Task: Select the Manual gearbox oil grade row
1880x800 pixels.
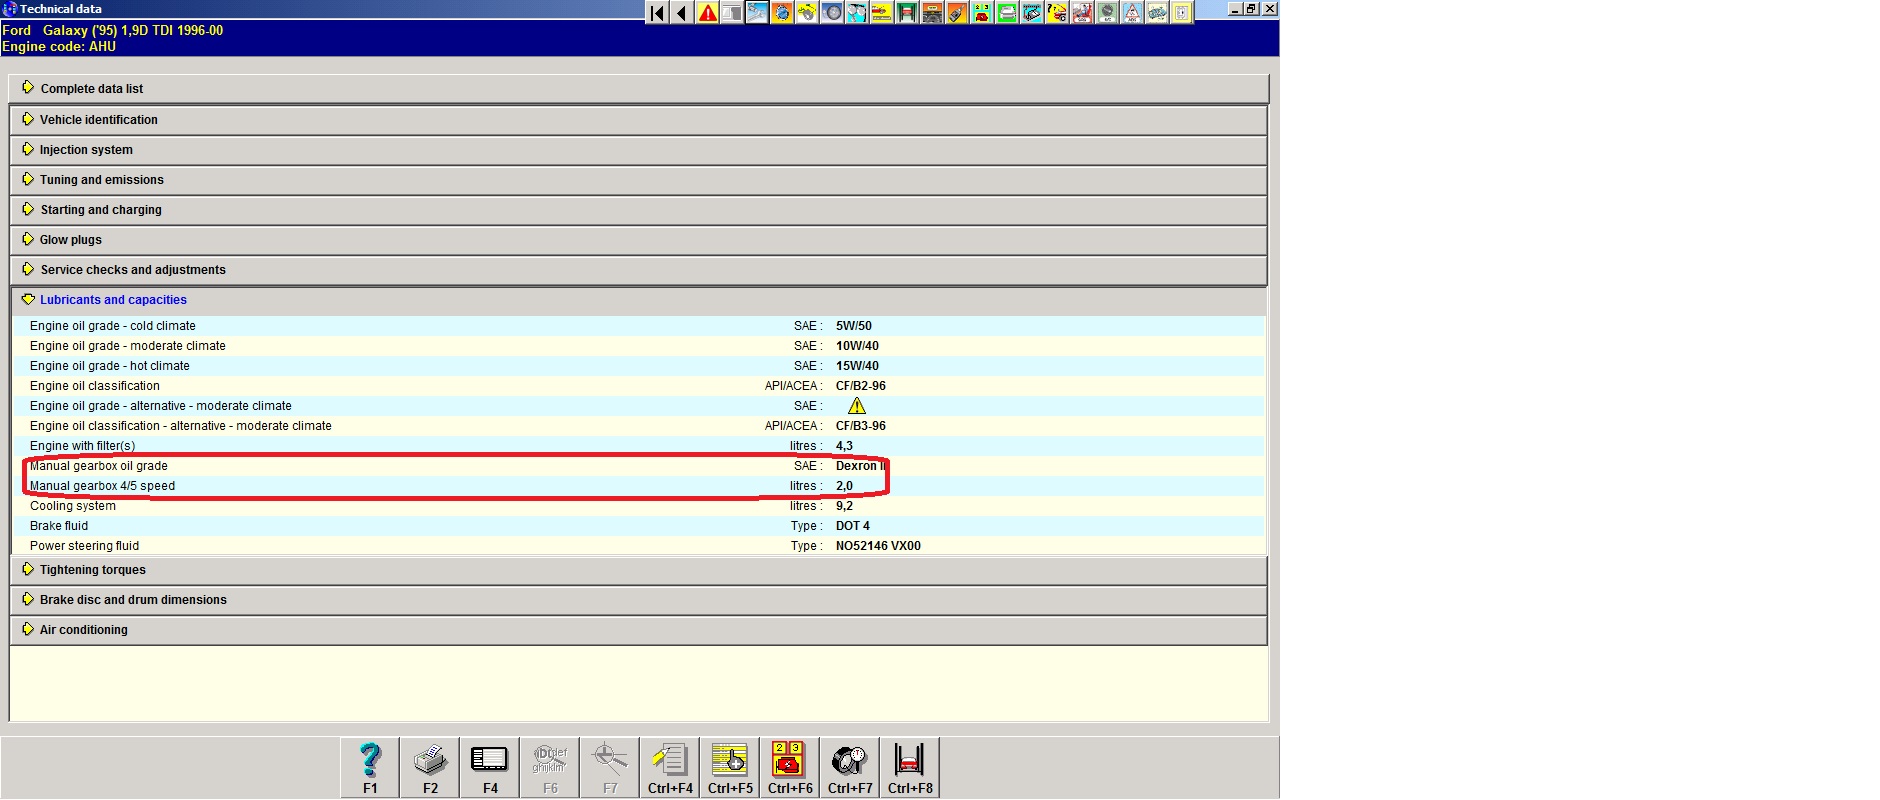Action: click(x=99, y=466)
